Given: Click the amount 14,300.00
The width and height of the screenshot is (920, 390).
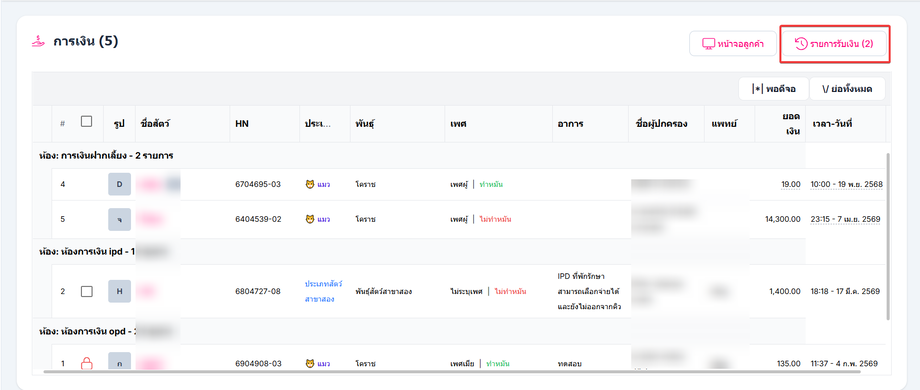Looking at the screenshot, I should pos(783,219).
